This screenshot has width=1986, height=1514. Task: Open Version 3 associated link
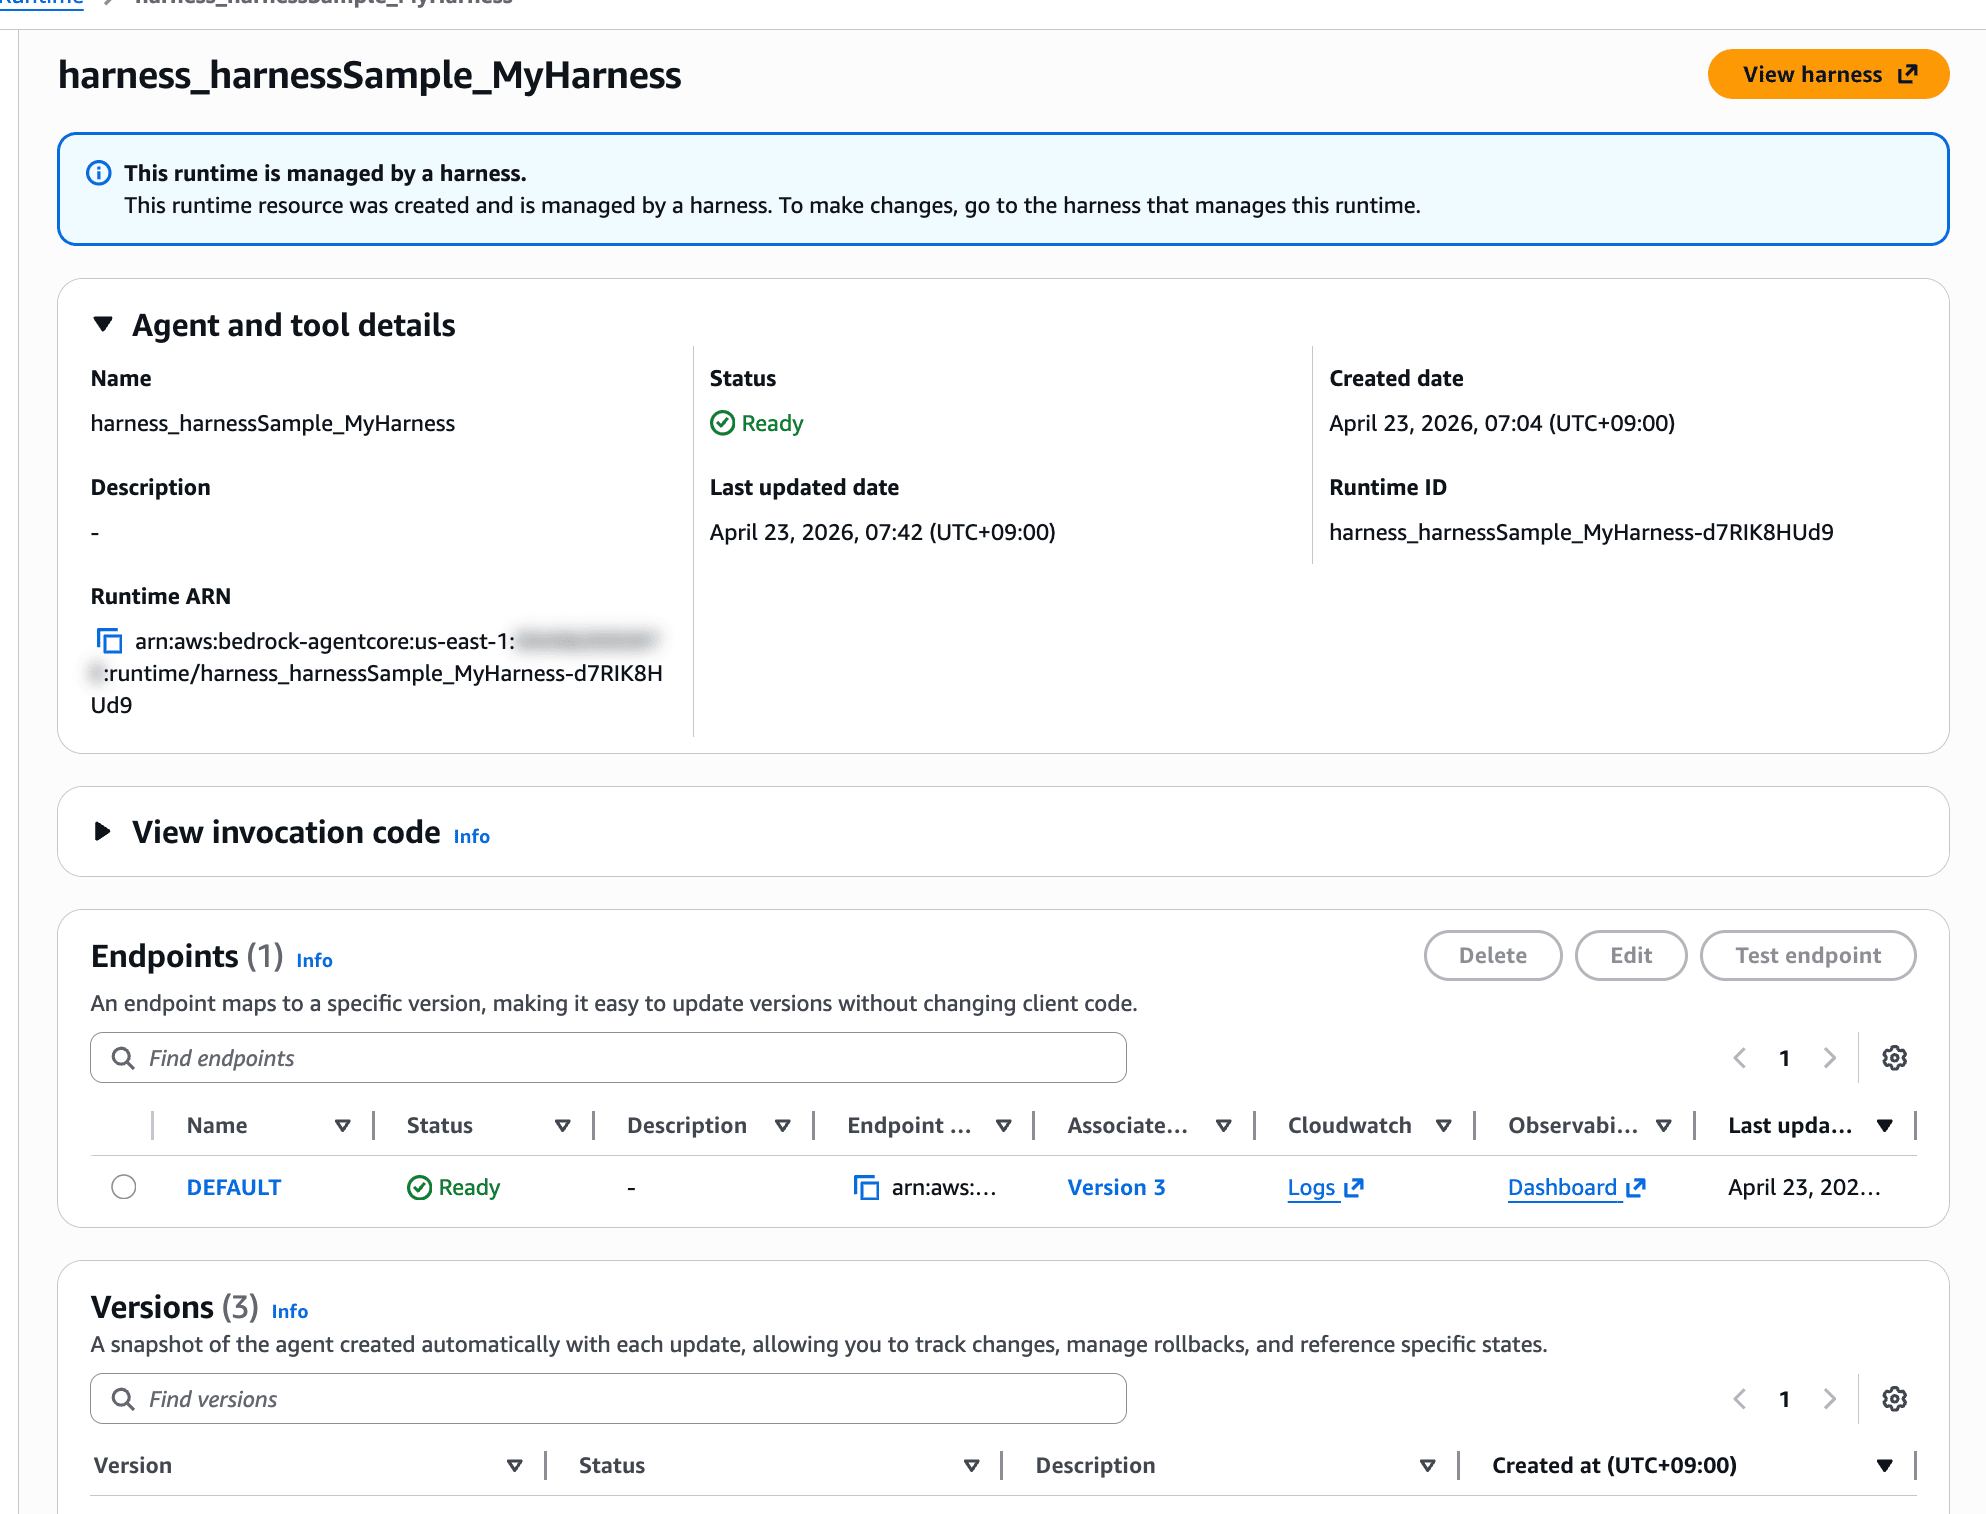coord(1116,1188)
